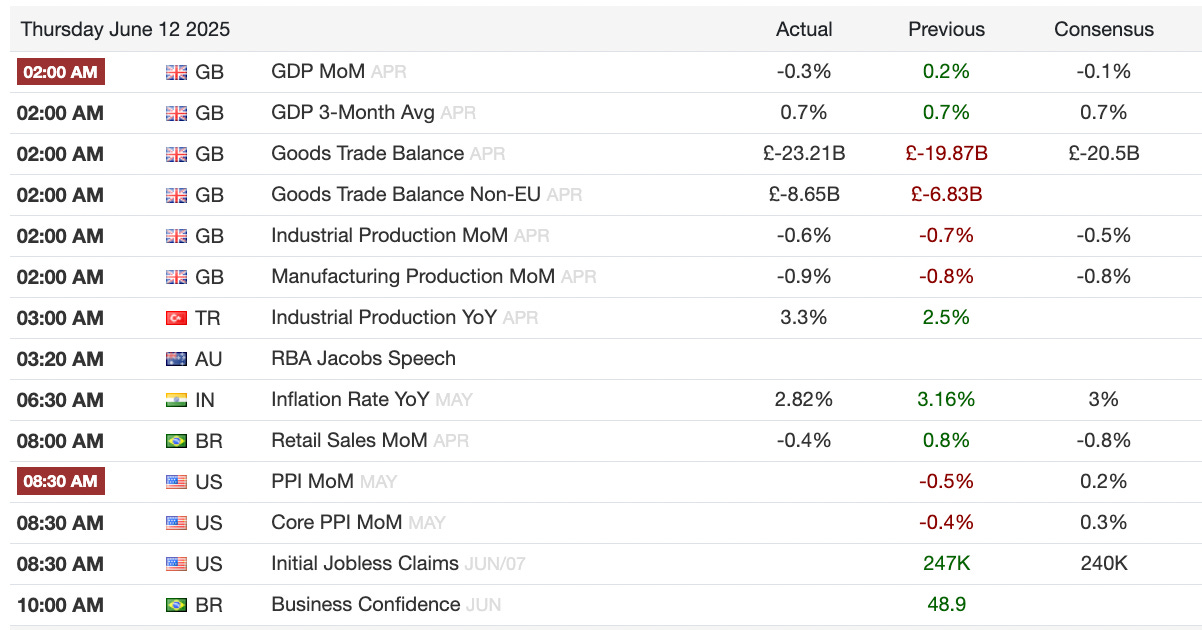Click the India flag icon
This screenshot has width=1202, height=630.
point(176,400)
